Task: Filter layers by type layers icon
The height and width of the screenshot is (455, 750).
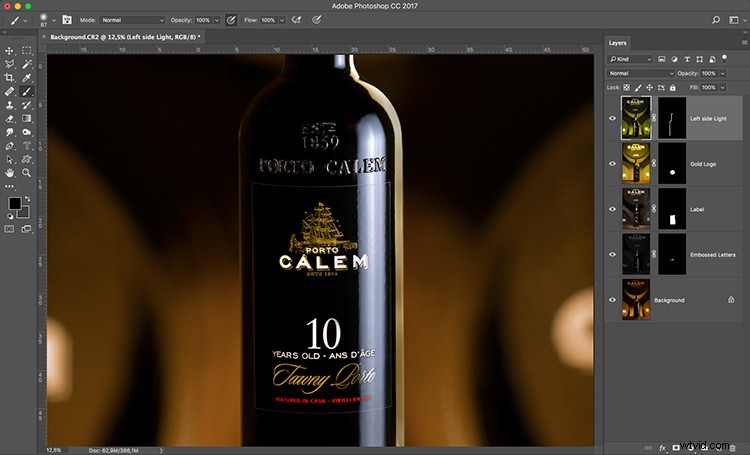Action: point(687,59)
